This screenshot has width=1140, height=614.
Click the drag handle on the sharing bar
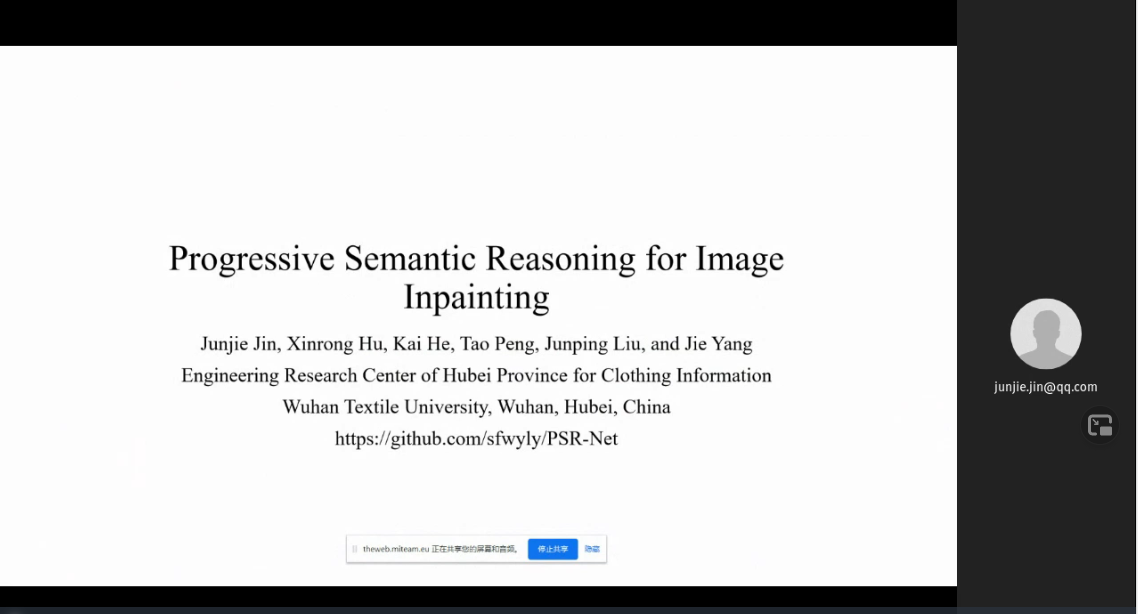(x=354, y=549)
